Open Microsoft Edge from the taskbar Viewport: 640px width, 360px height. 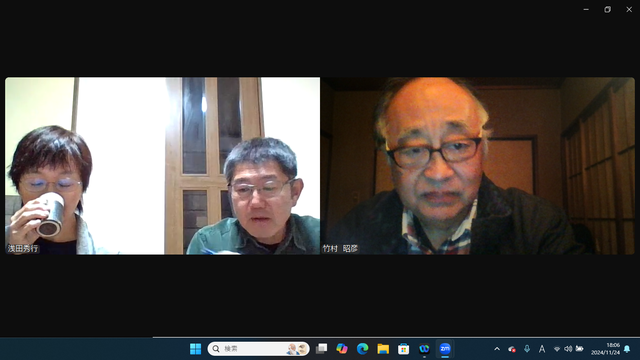pos(362,349)
